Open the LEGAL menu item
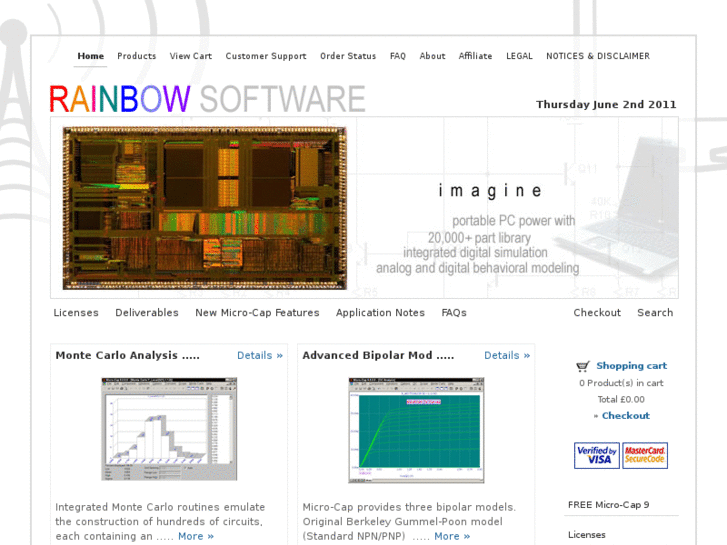This screenshot has height=545, width=727. coord(519,56)
